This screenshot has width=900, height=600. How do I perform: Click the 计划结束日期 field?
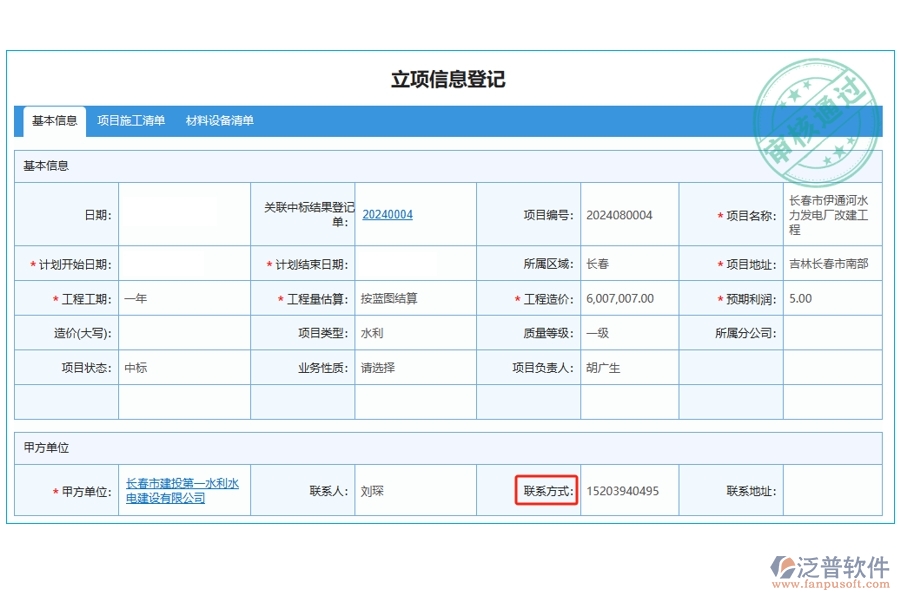click(x=415, y=264)
